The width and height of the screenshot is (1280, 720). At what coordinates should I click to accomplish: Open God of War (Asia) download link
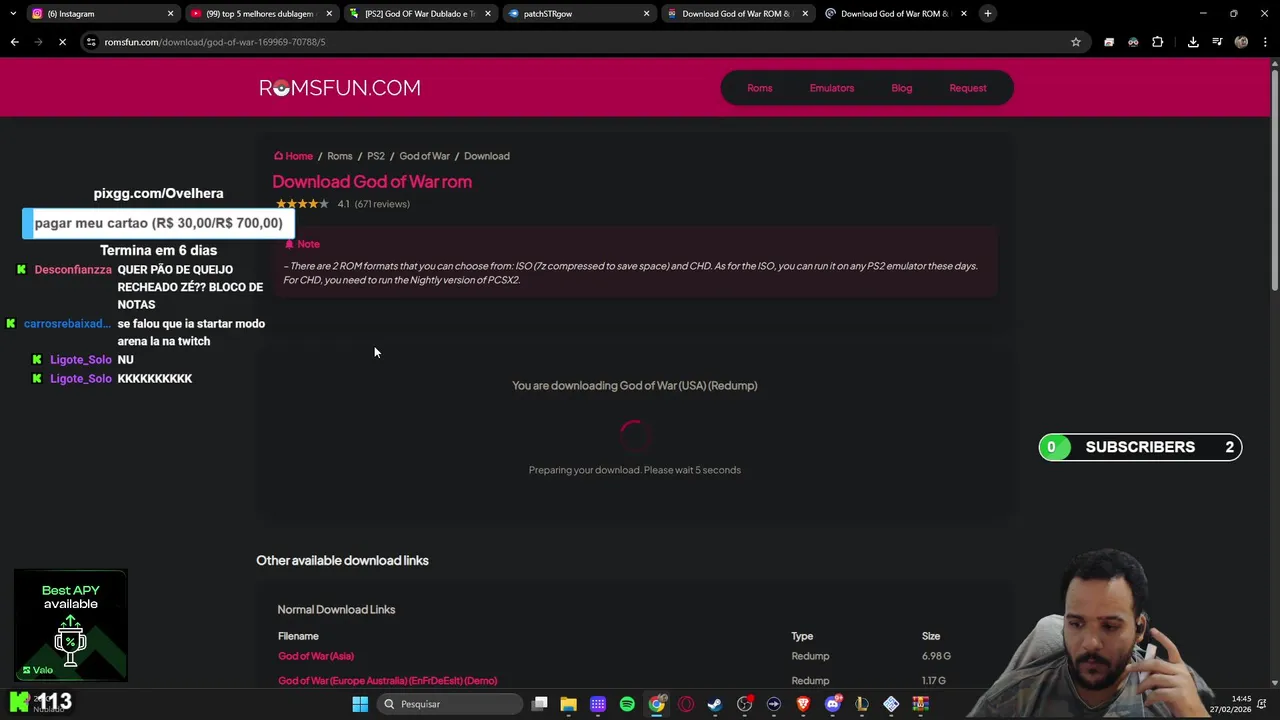coord(316,656)
